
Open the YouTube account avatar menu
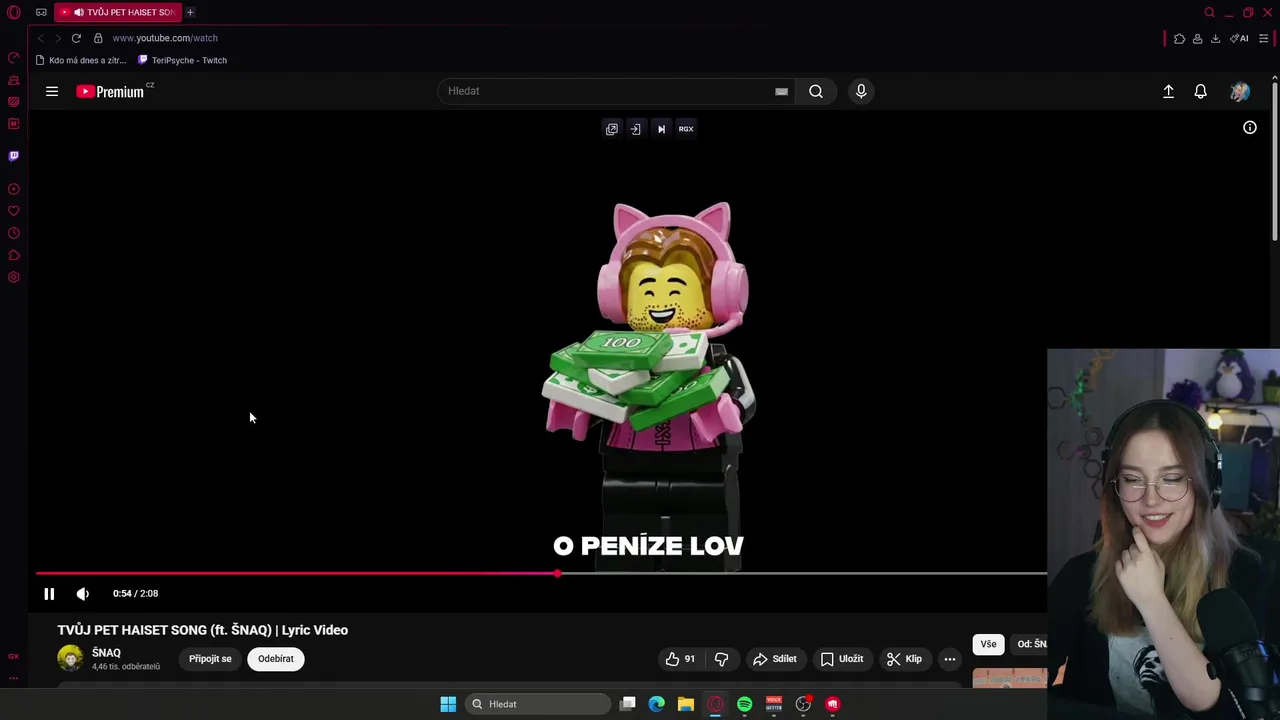click(1240, 91)
